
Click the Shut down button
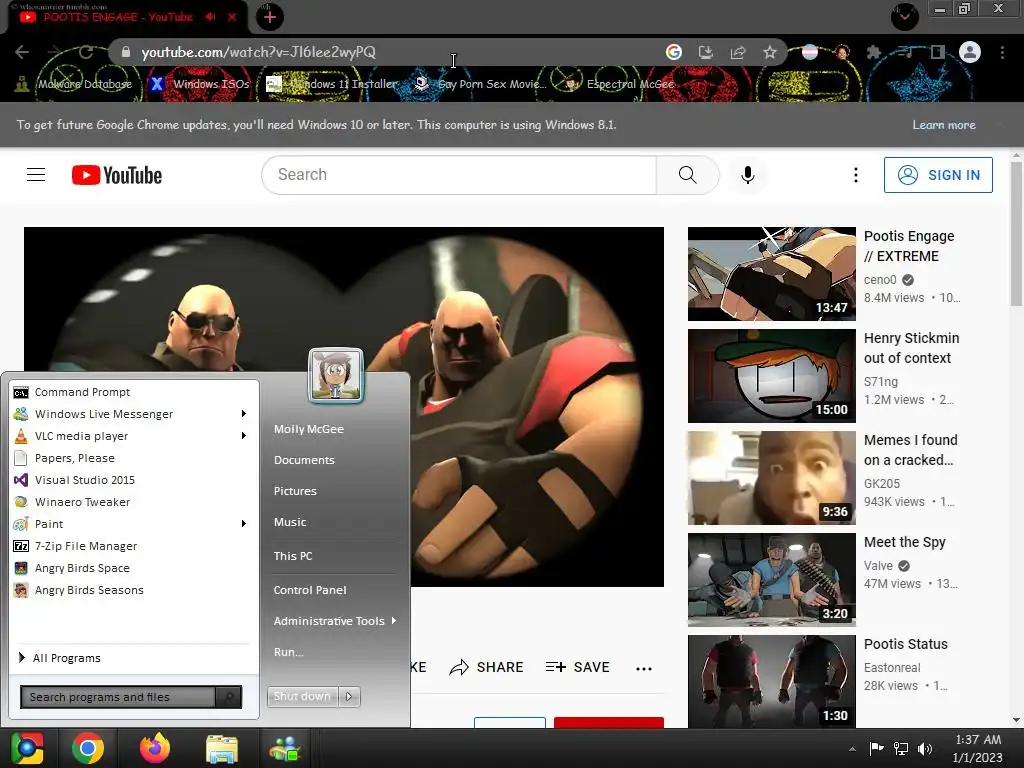click(x=302, y=697)
